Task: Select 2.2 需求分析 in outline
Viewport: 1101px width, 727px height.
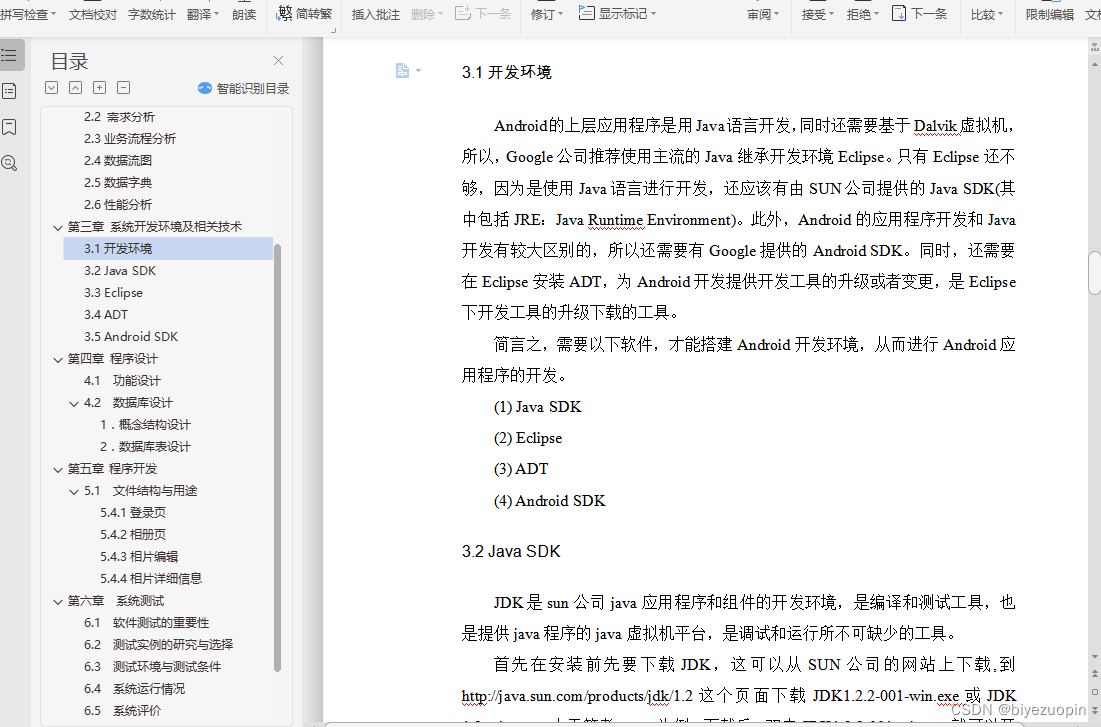Action: point(119,117)
